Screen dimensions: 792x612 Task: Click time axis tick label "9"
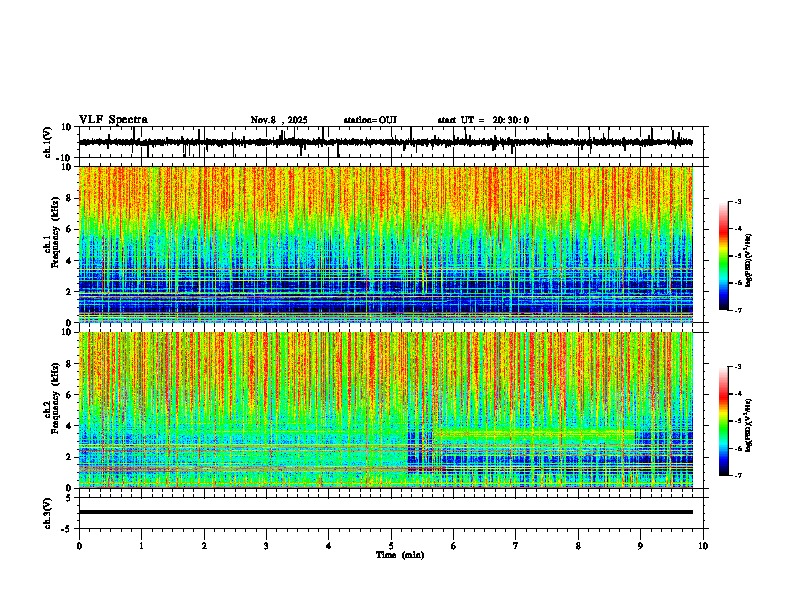click(x=640, y=546)
